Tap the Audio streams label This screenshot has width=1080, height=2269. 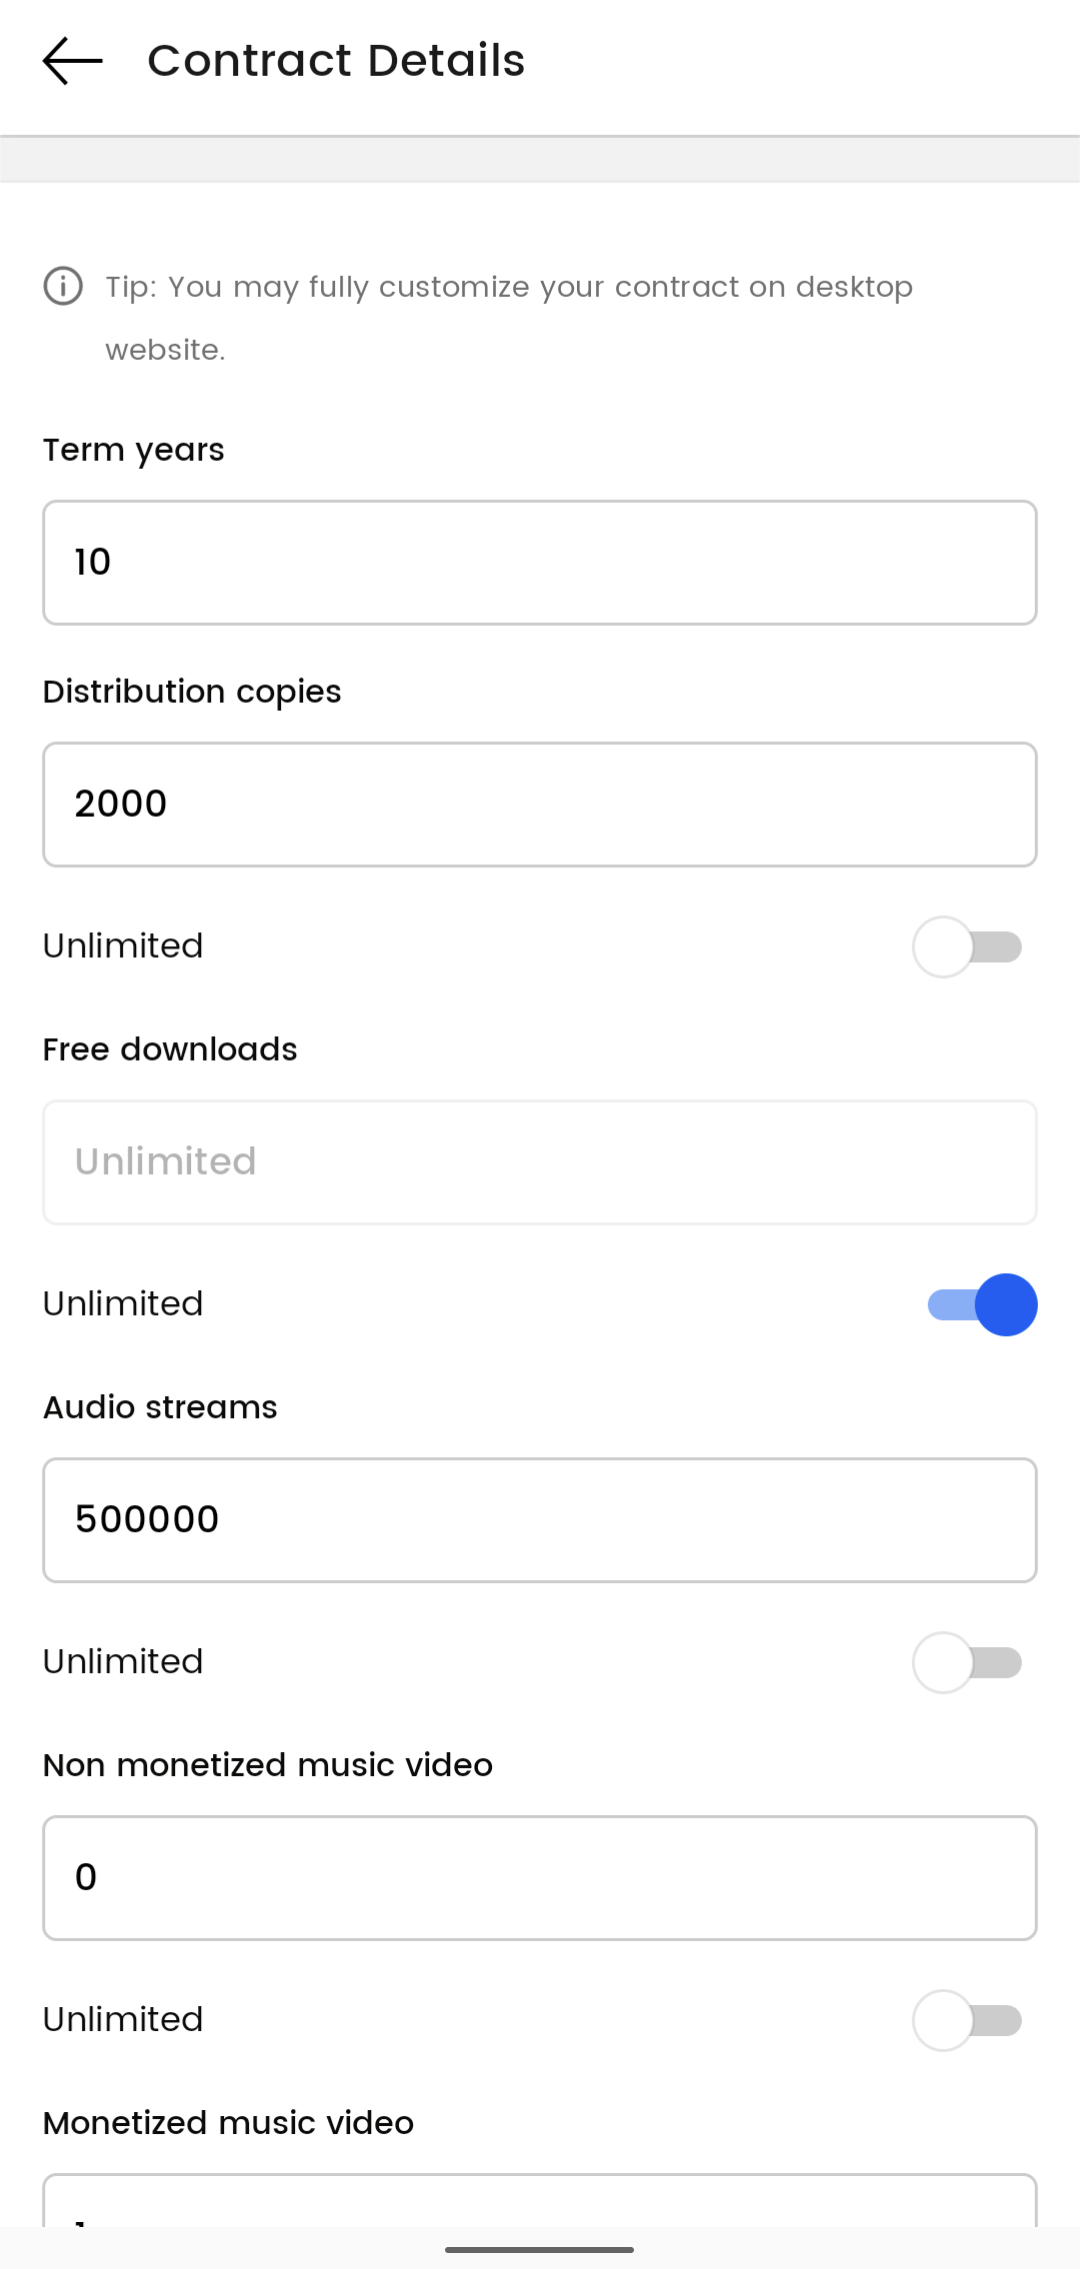pyautogui.click(x=160, y=1408)
